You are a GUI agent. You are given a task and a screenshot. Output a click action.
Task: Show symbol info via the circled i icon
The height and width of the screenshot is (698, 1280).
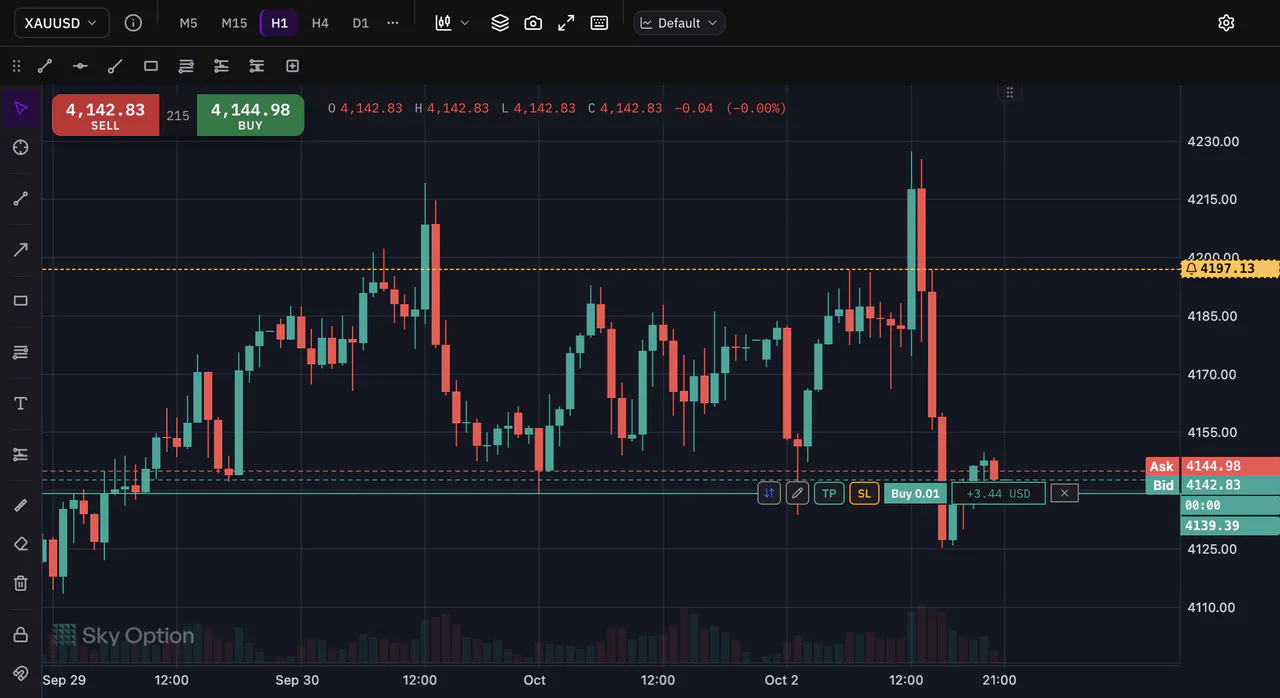(133, 22)
